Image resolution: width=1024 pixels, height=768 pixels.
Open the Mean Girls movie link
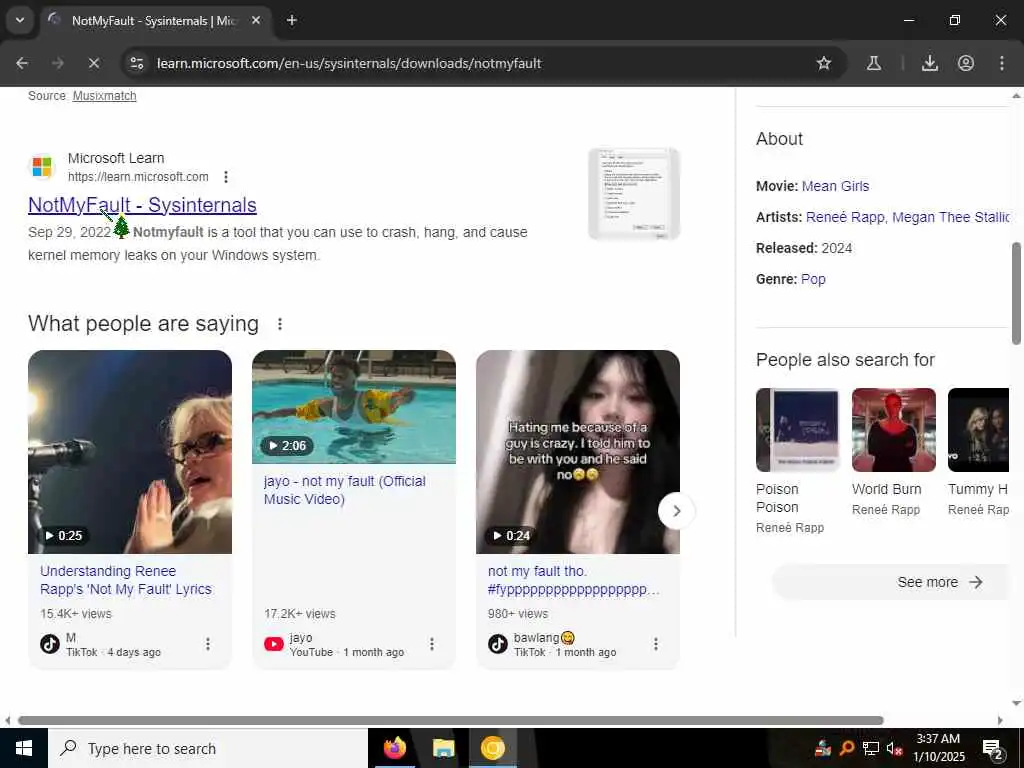coord(835,186)
